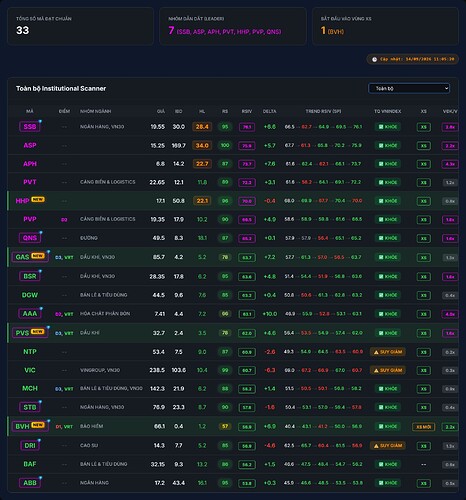466x500 pixels.
Task: Select the AAA ticker
Action: click(x=30, y=314)
